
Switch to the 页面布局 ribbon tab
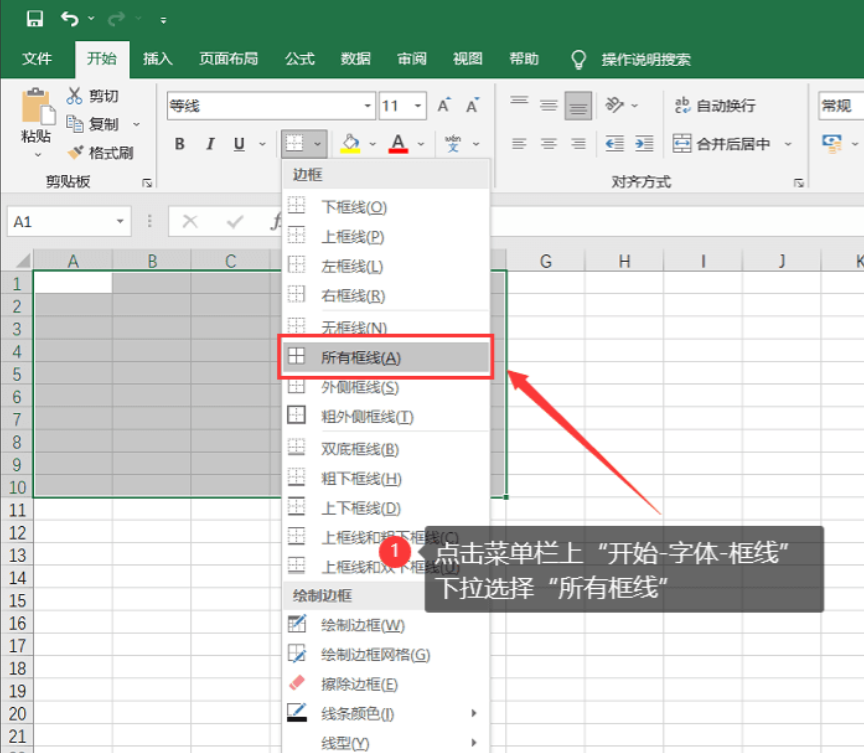point(228,58)
